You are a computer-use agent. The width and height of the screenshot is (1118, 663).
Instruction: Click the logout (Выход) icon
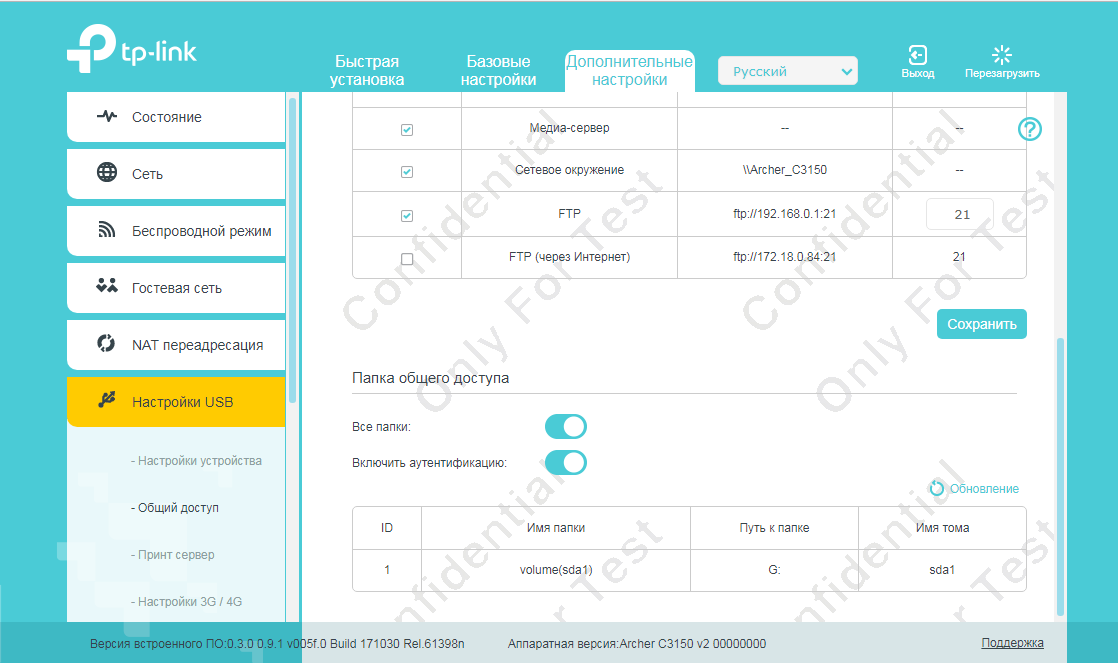917,55
